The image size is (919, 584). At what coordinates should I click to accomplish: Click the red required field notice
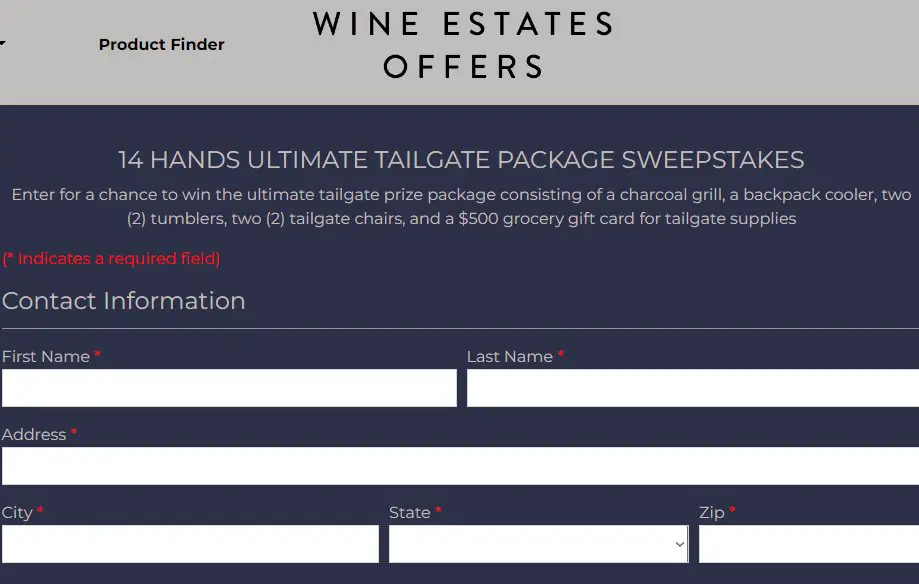point(111,259)
